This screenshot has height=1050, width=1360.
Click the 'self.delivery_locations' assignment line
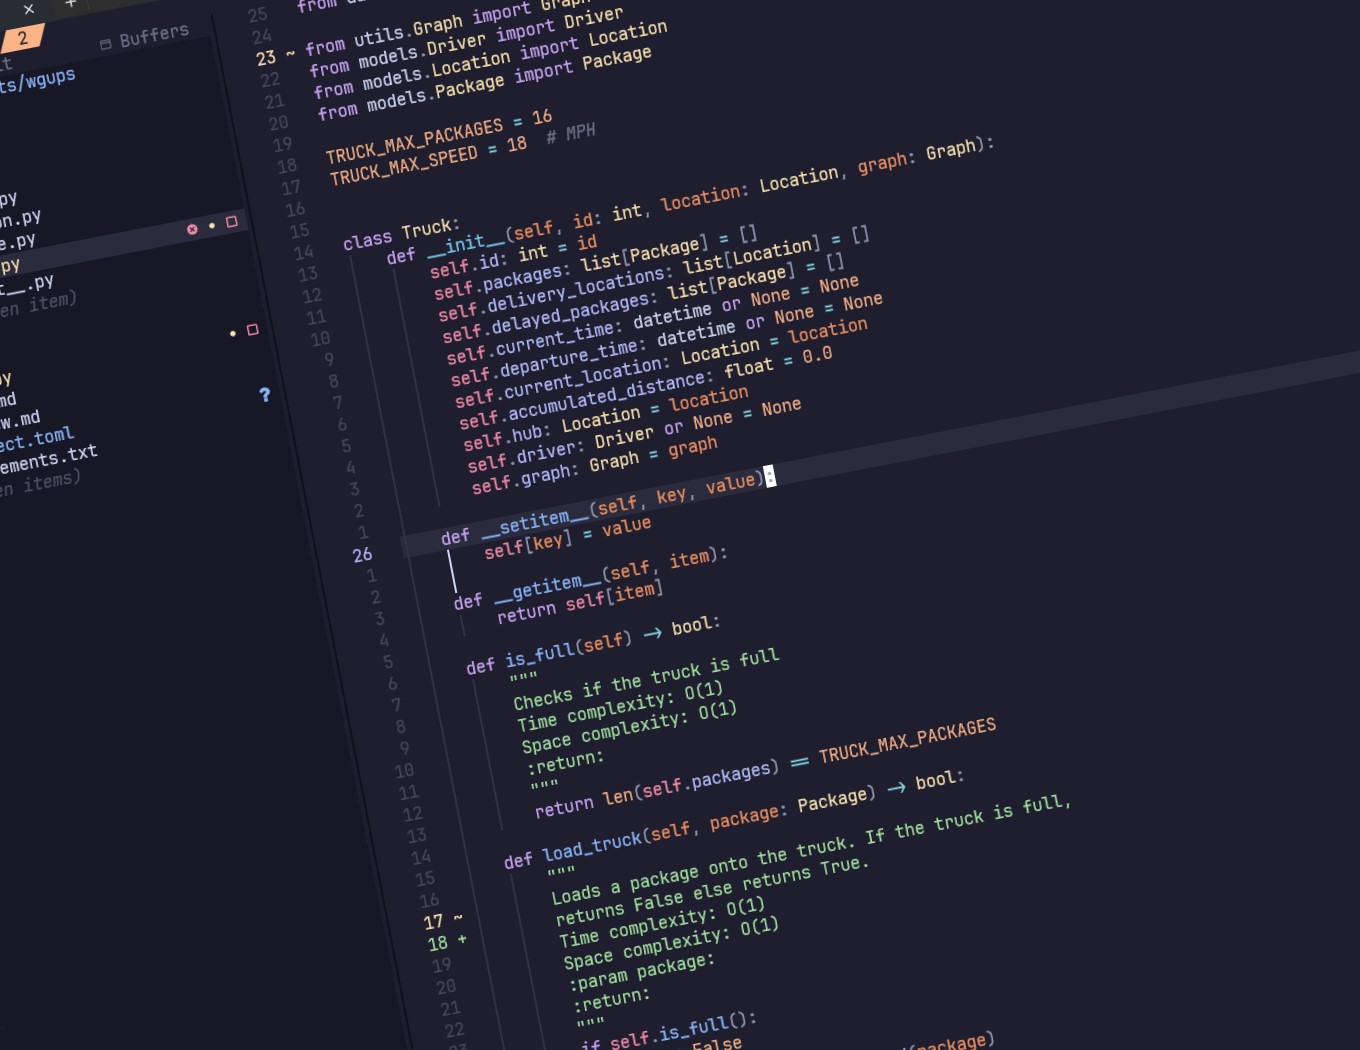[654, 275]
